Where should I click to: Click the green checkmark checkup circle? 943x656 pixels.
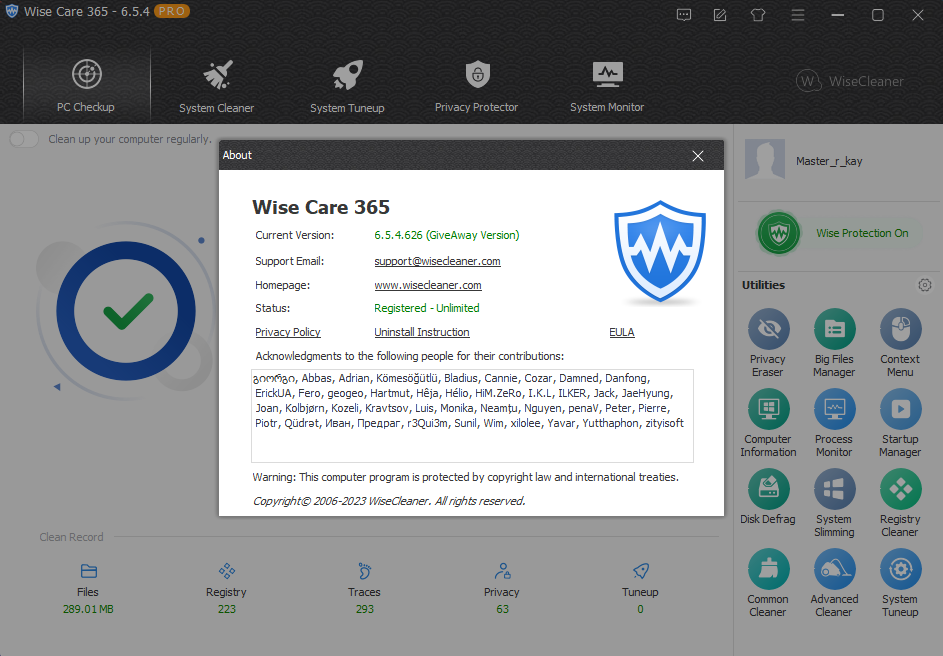click(x=126, y=311)
